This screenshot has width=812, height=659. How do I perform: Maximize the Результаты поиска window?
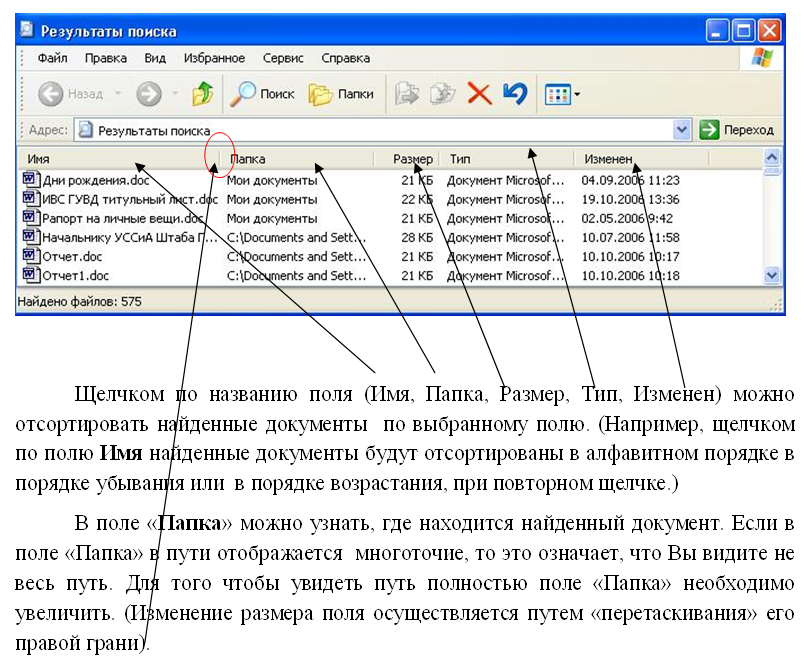pos(744,31)
